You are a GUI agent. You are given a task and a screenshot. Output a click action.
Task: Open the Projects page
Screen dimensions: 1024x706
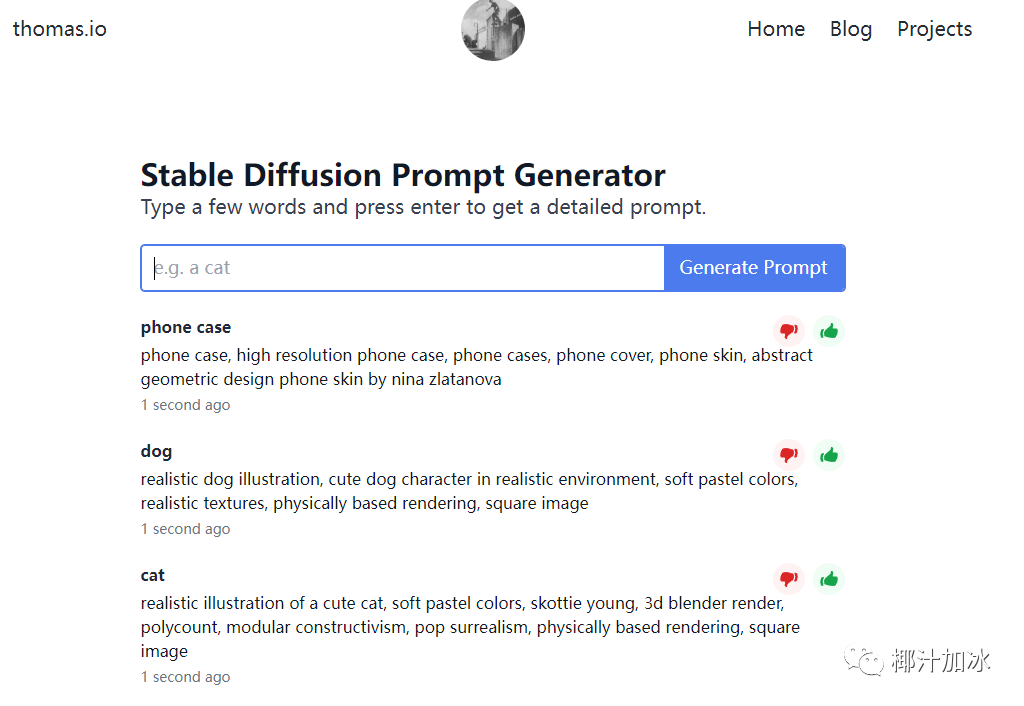934,29
